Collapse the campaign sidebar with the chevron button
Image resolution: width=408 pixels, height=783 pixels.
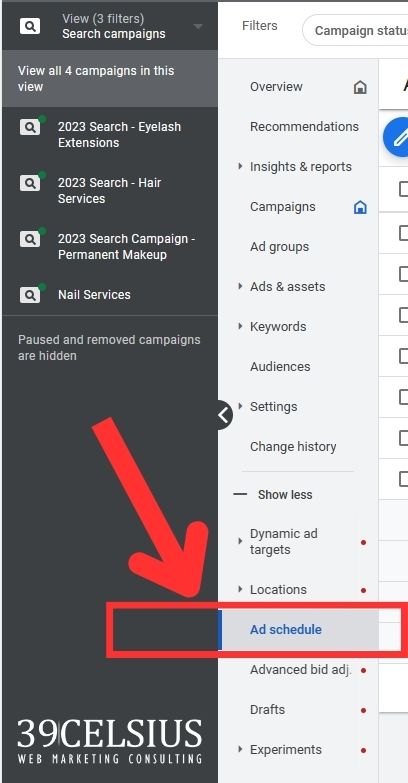pos(224,414)
